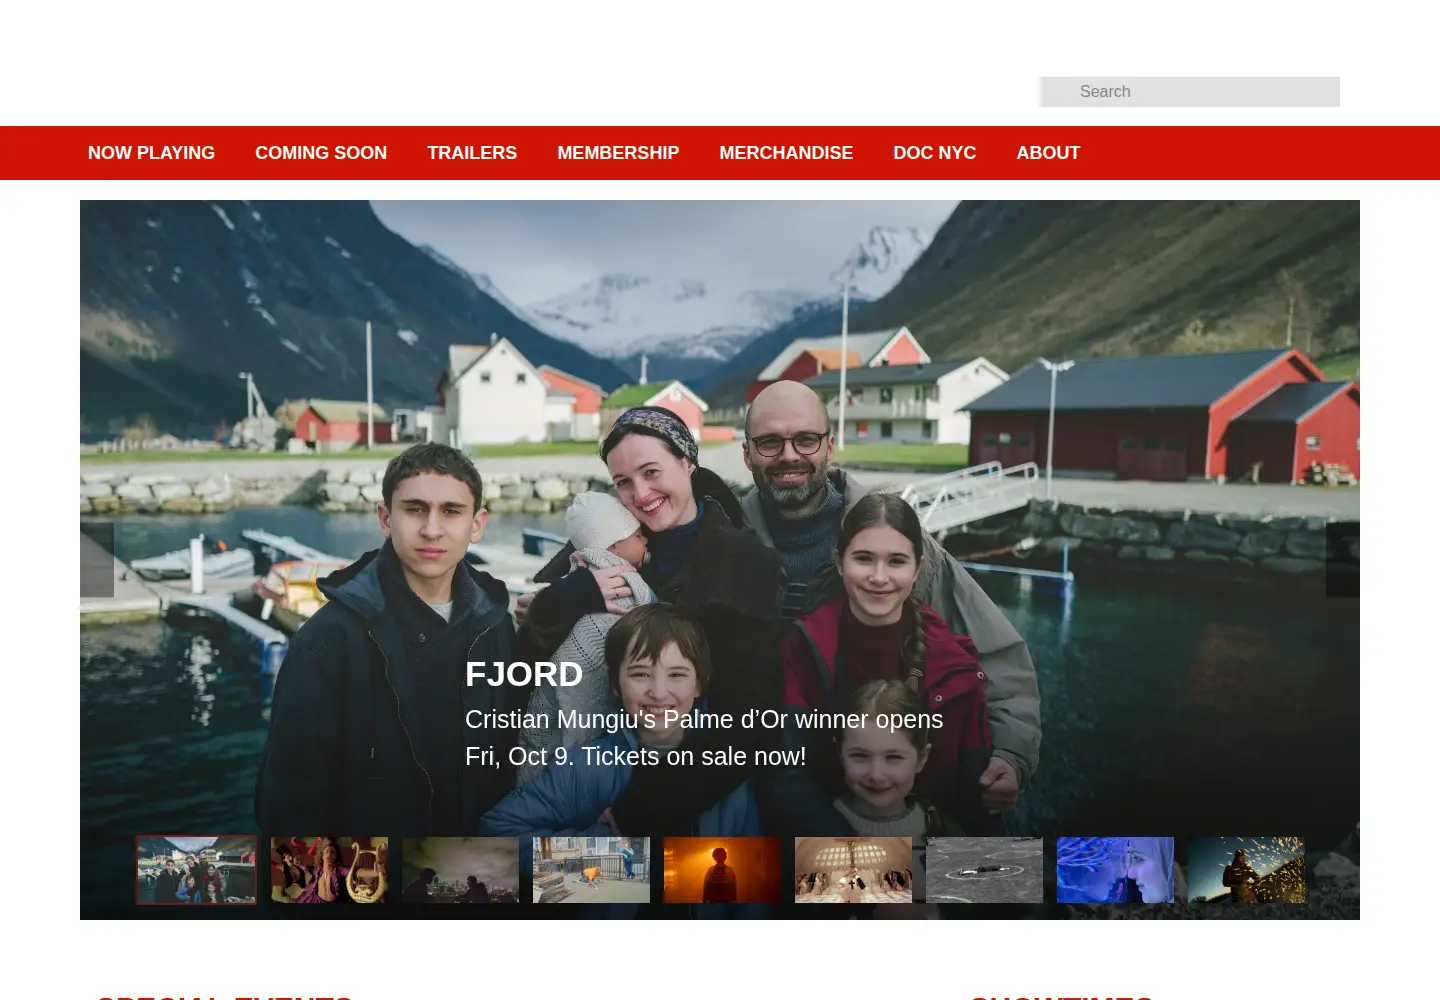Select the night sparks figure thumbnail
The image size is (1440, 1000).
[1246, 870]
